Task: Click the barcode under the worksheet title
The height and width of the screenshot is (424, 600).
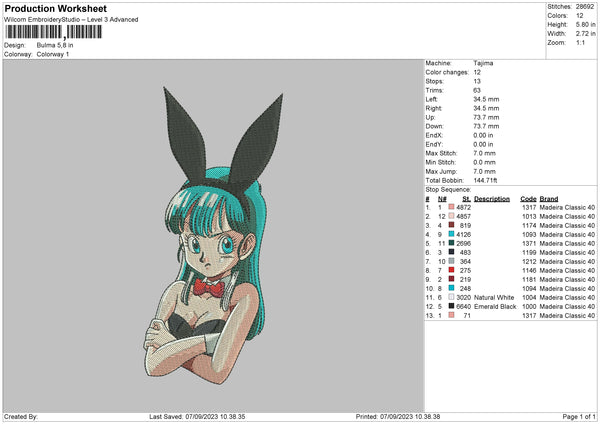Action: click(x=54, y=32)
